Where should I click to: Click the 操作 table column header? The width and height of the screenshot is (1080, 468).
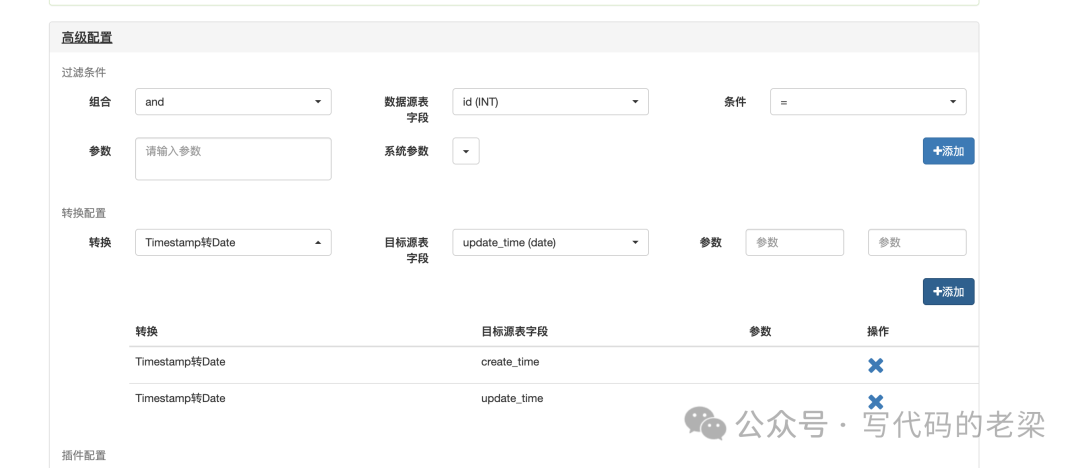coord(878,331)
